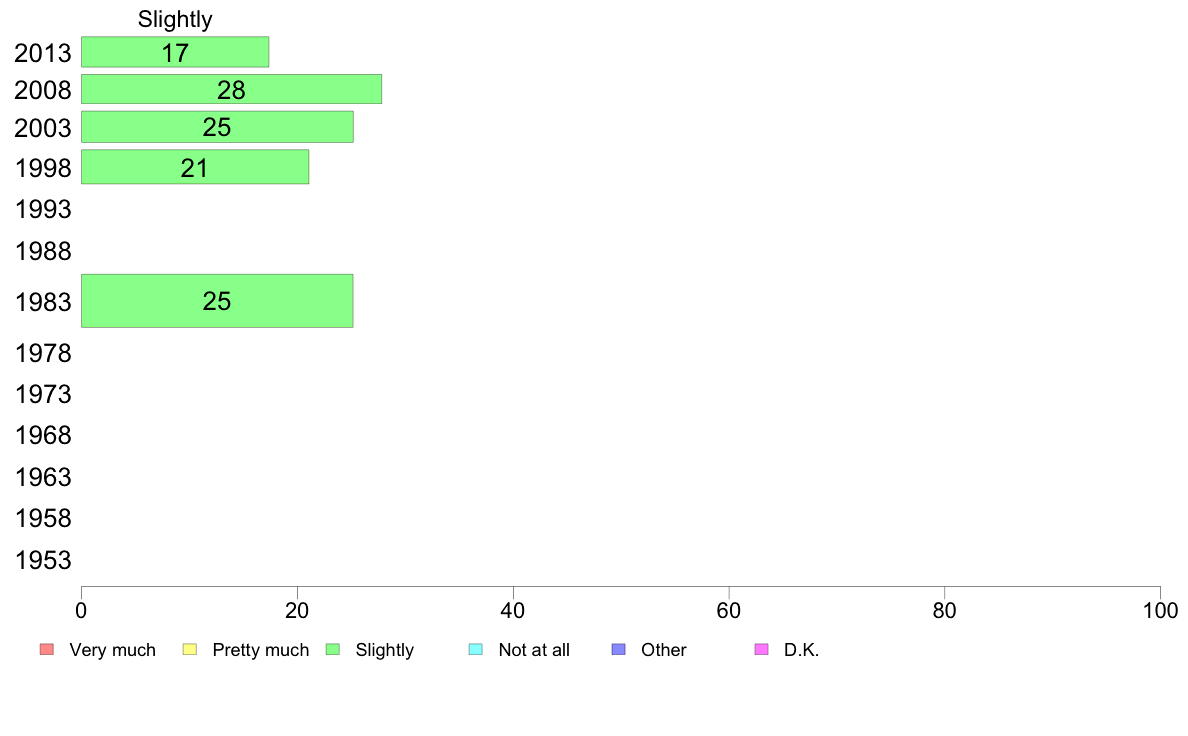This screenshot has width=1188, height=736.
Task: Click the Not at all legend text
Action: coord(534,650)
